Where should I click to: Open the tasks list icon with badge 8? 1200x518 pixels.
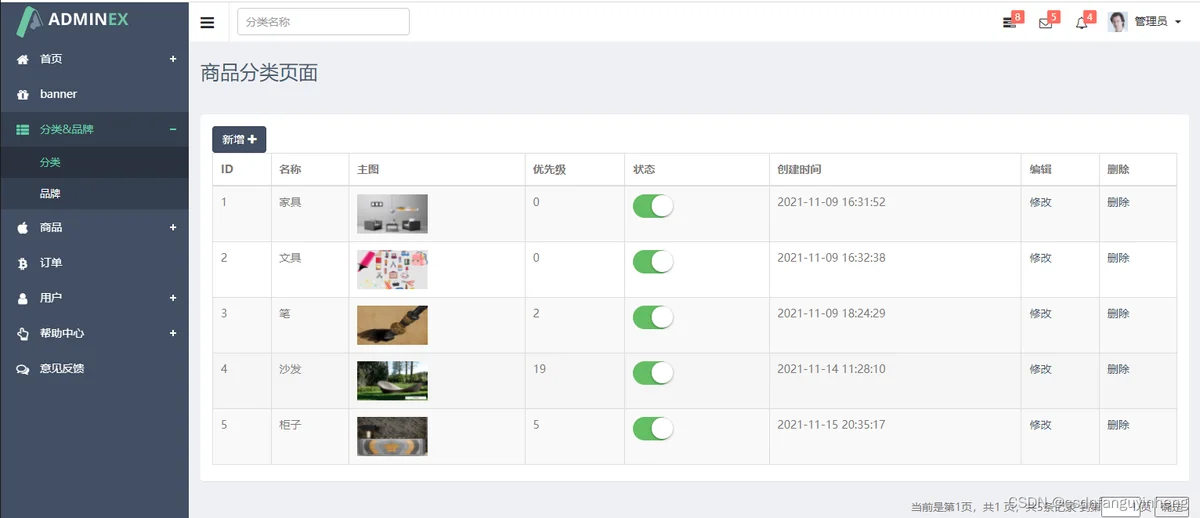1009,22
